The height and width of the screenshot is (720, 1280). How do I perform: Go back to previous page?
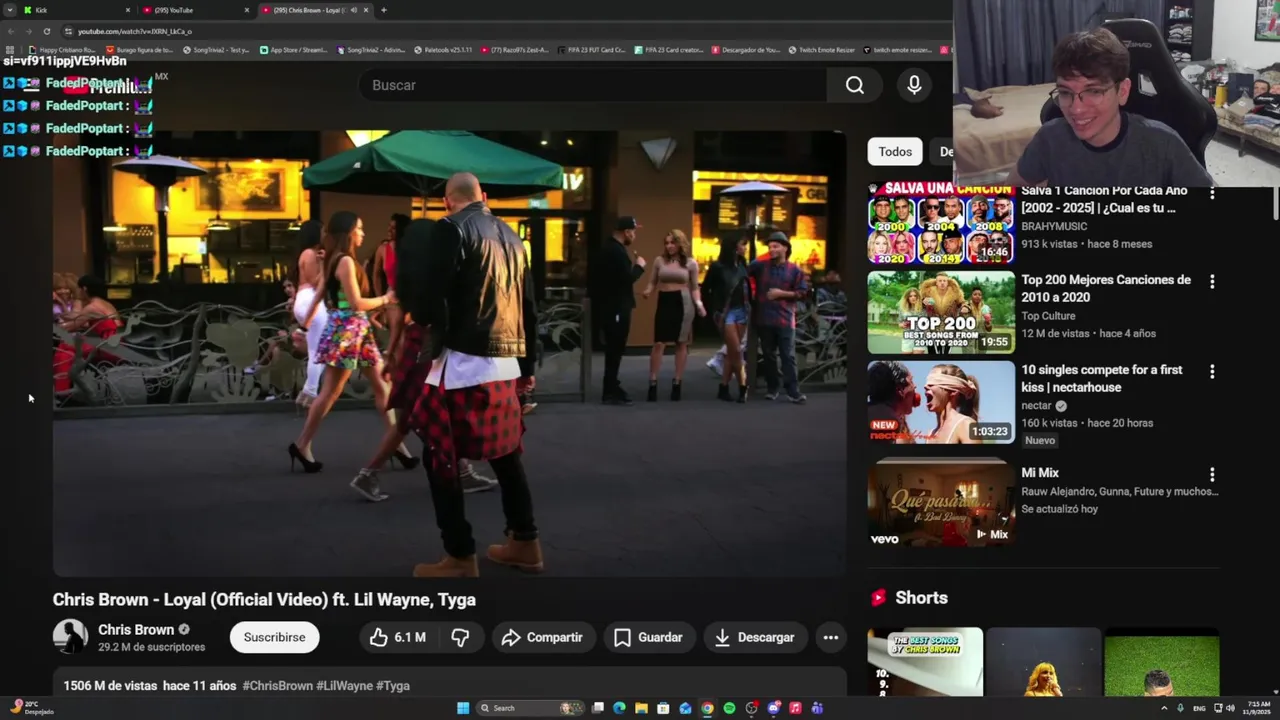pos(10,31)
